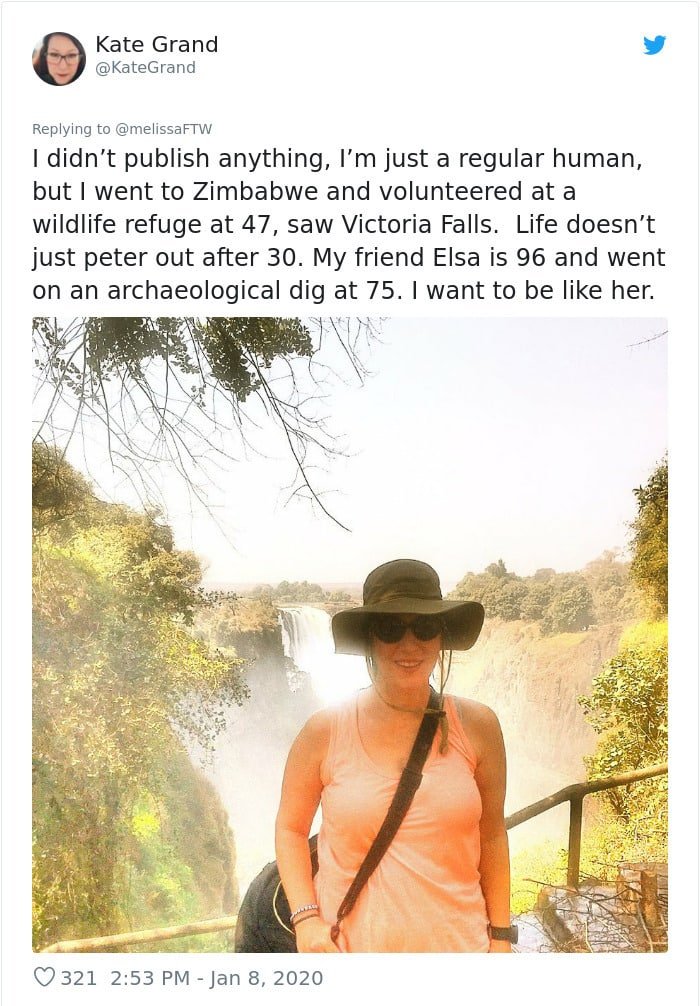Click the "Replying to" label
The image size is (700, 1006).
71,128
